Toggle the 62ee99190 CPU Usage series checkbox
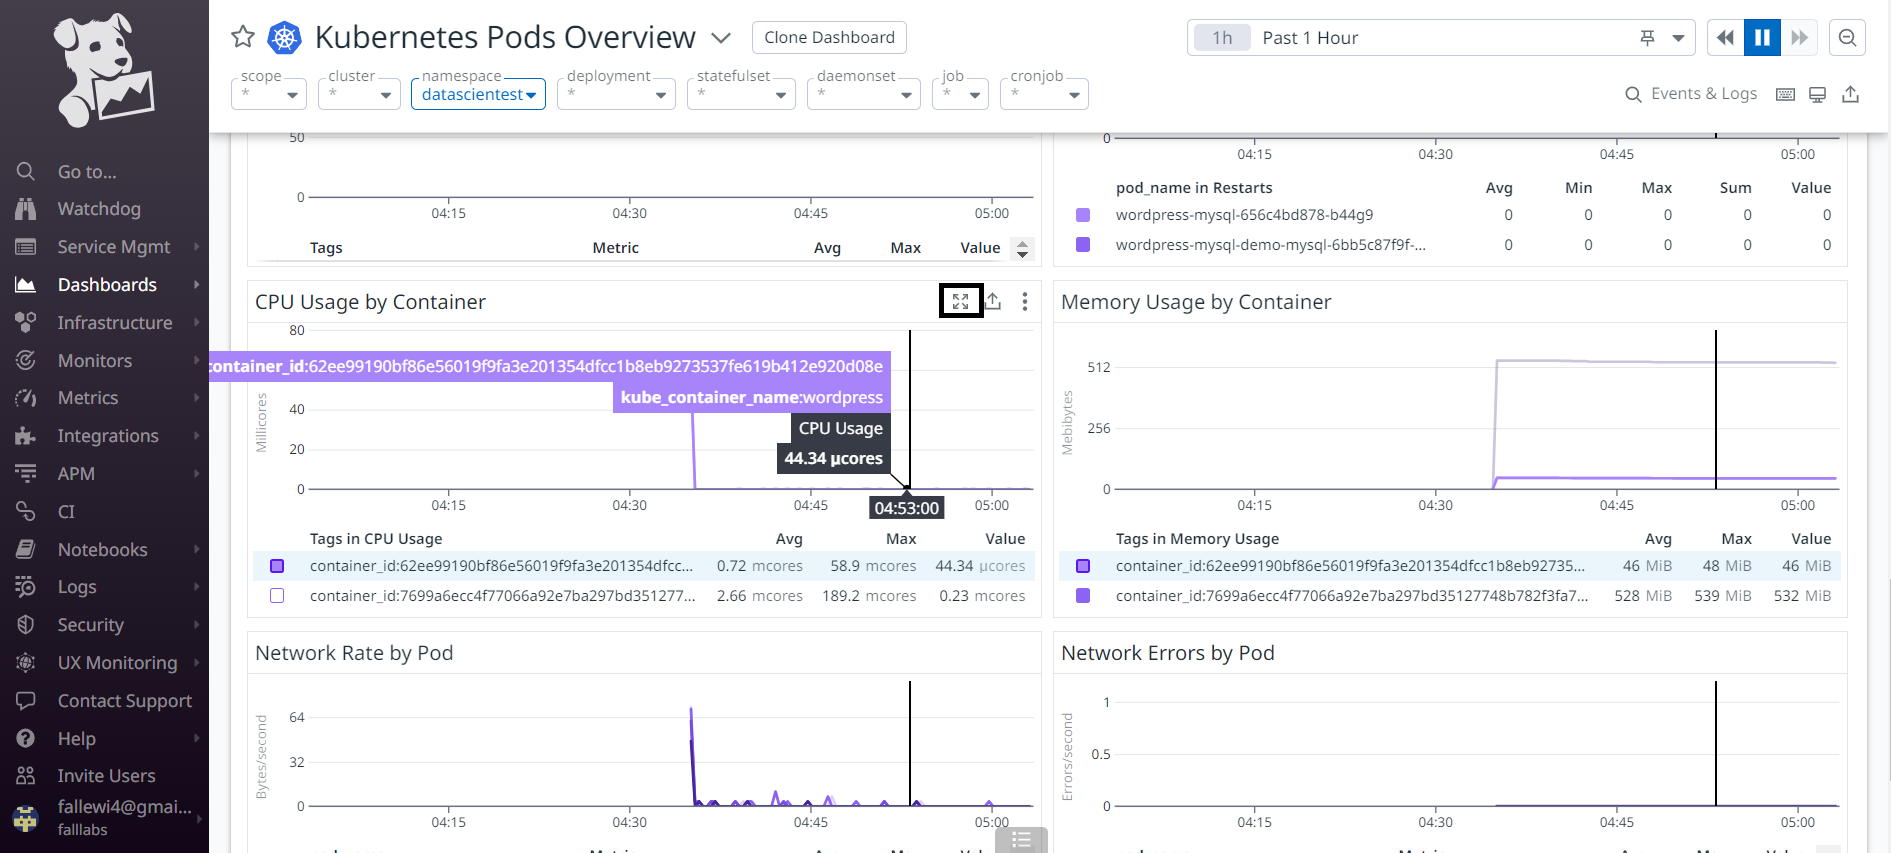Screen dimensions: 1891x853 277,566
